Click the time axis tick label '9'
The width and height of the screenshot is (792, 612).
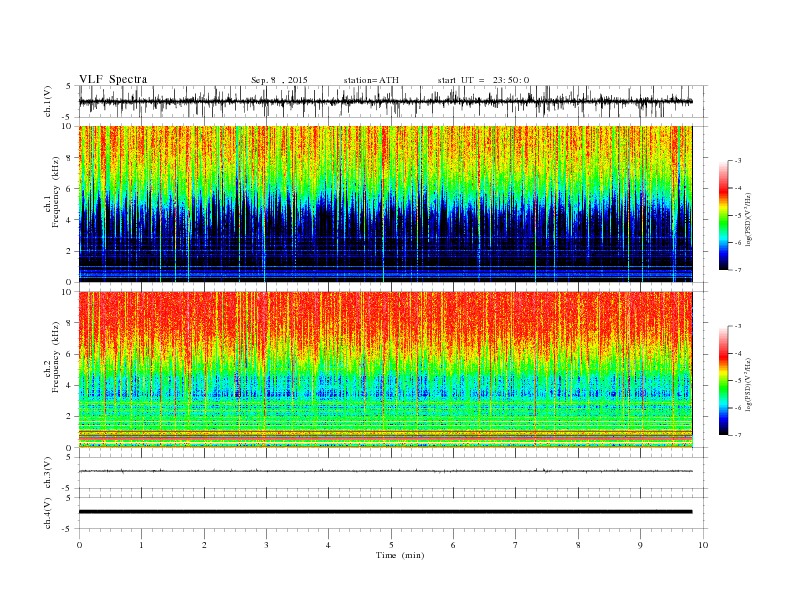pyautogui.click(x=640, y=545)
